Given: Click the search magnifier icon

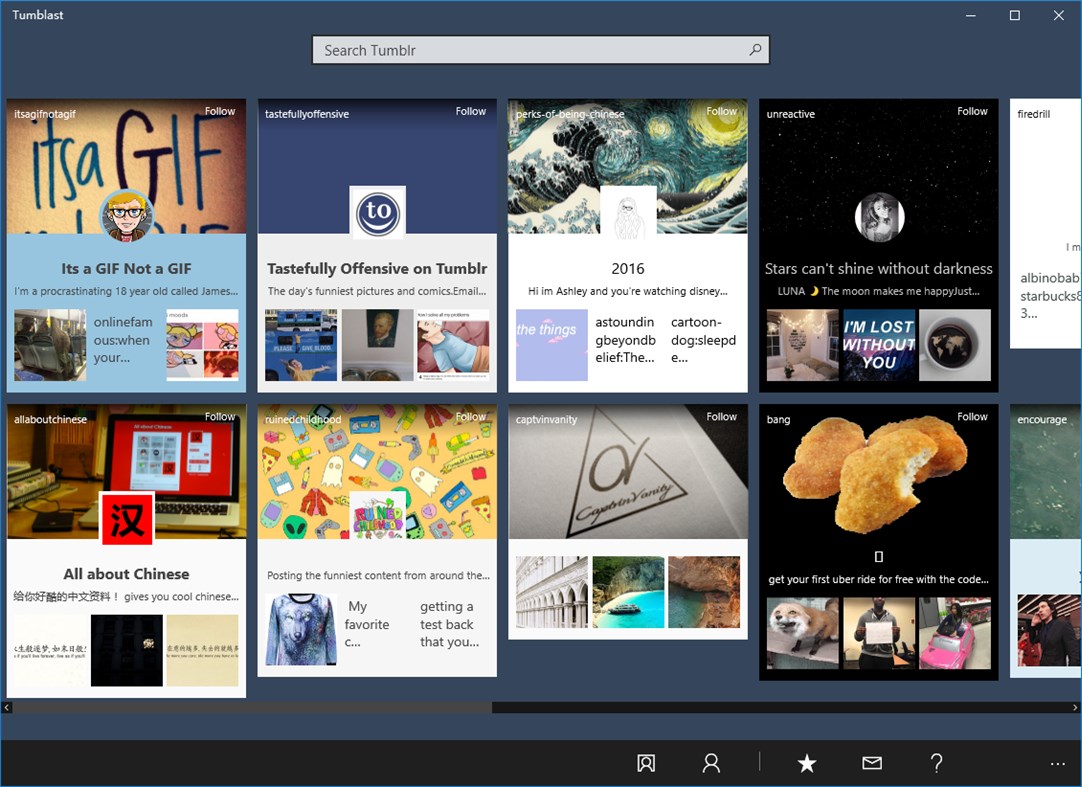Looking at the screenshot, I should (x=755, y=49).
